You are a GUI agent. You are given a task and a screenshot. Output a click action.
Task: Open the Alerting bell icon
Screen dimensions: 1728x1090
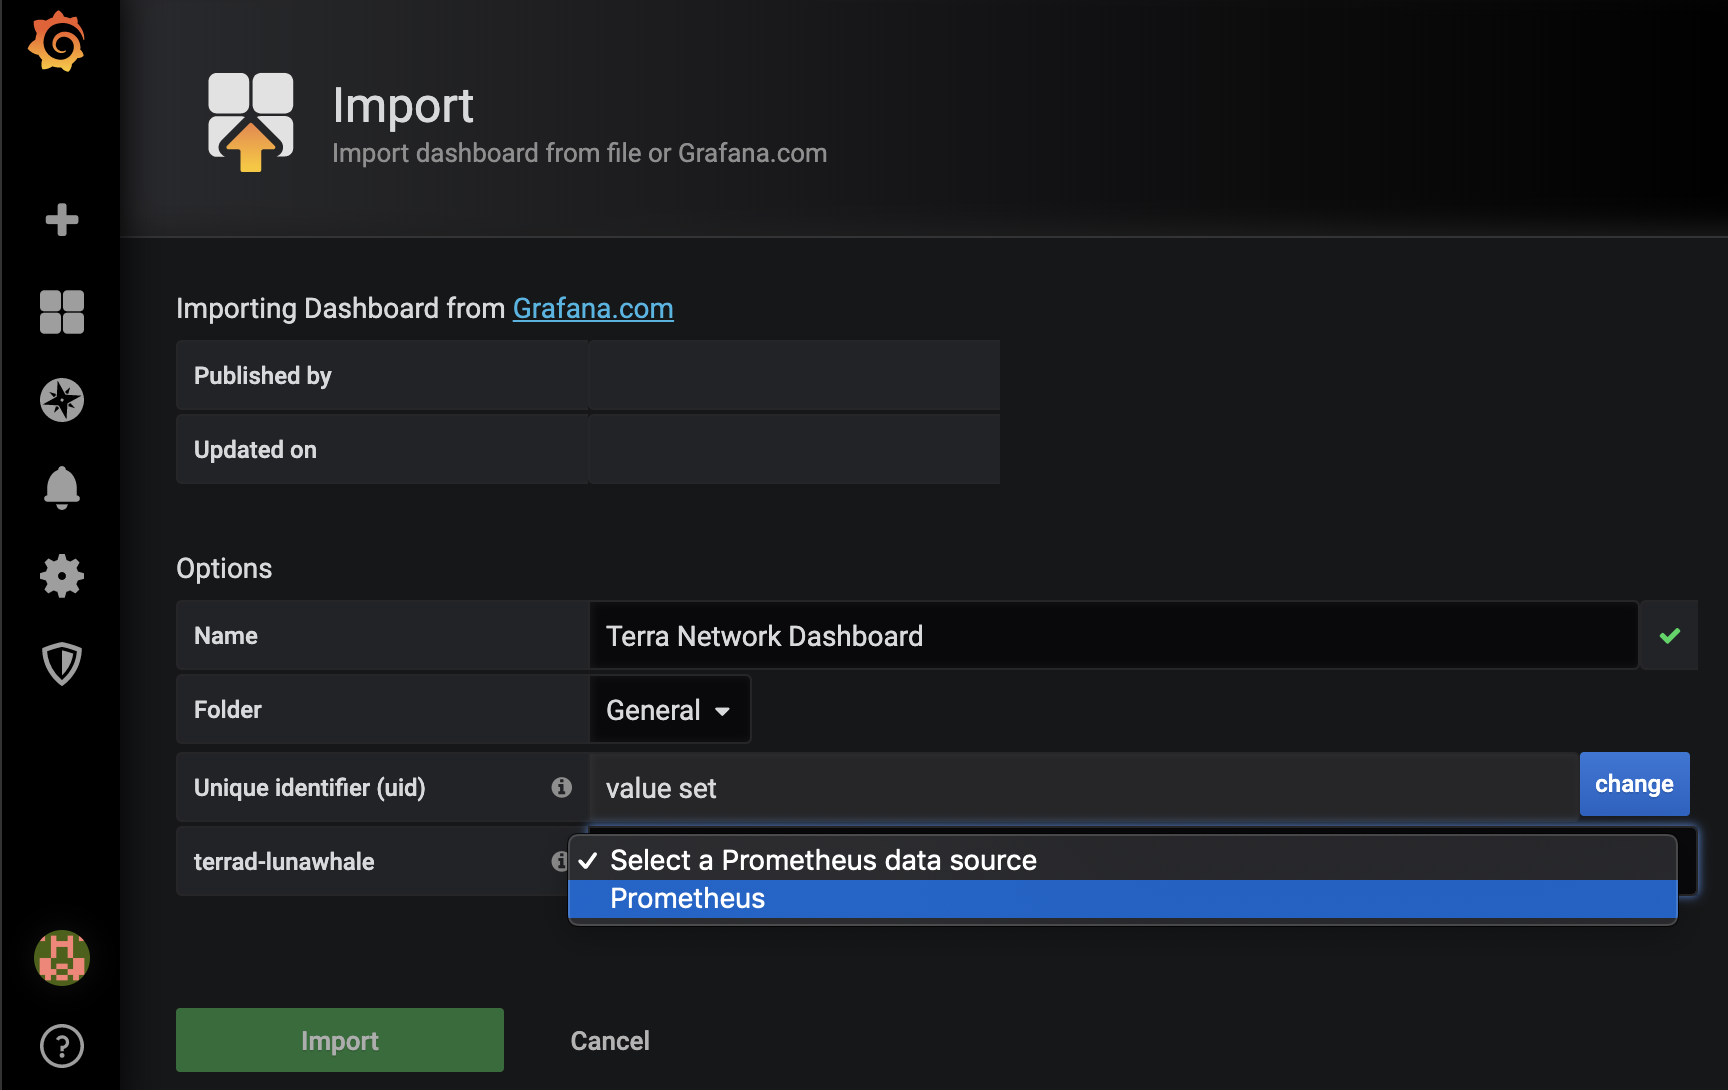[x=62, y=488]
